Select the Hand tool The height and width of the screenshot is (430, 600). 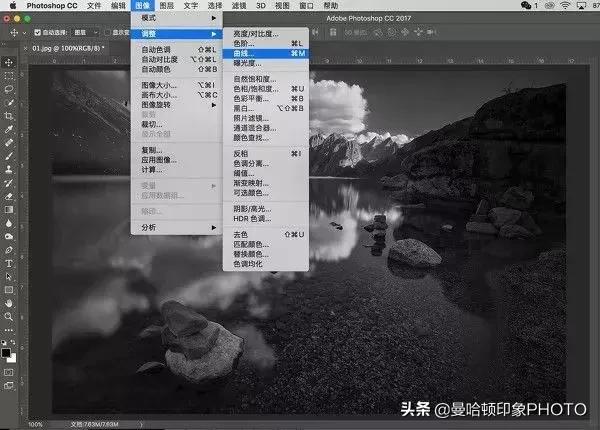pos(9,303)
